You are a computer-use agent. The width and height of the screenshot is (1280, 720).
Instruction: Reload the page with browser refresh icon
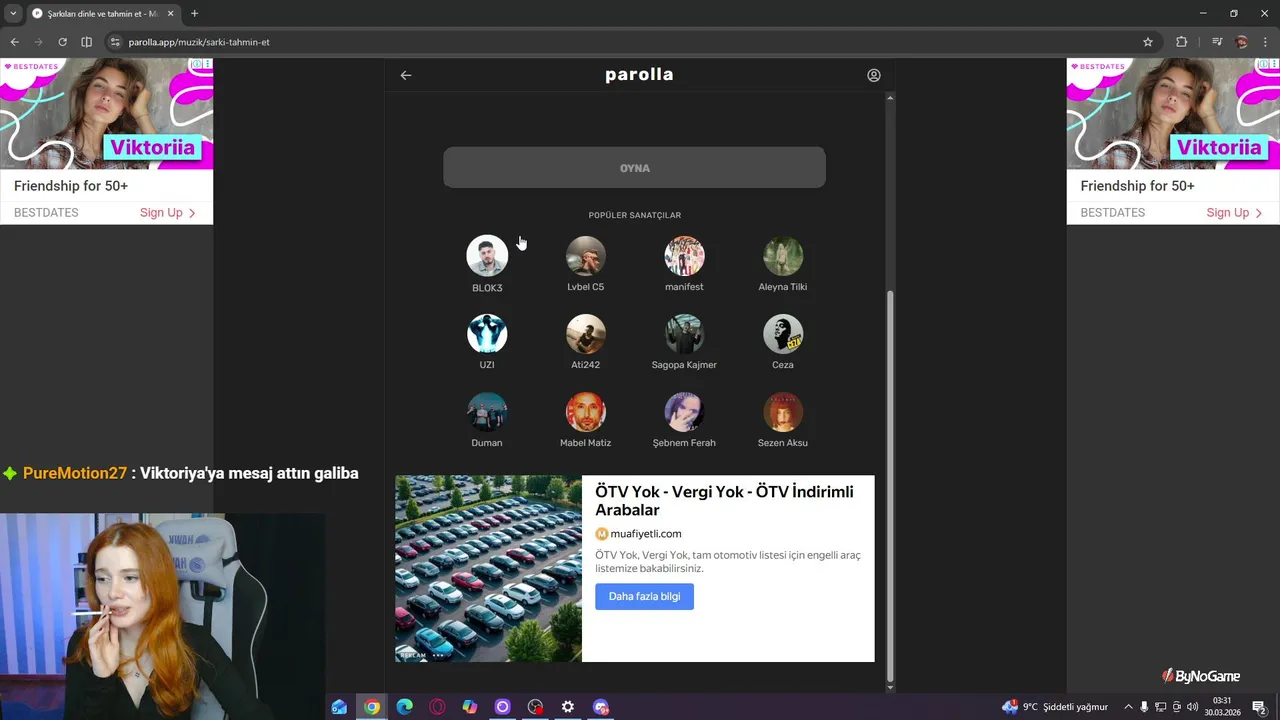[x=62, y=42]
